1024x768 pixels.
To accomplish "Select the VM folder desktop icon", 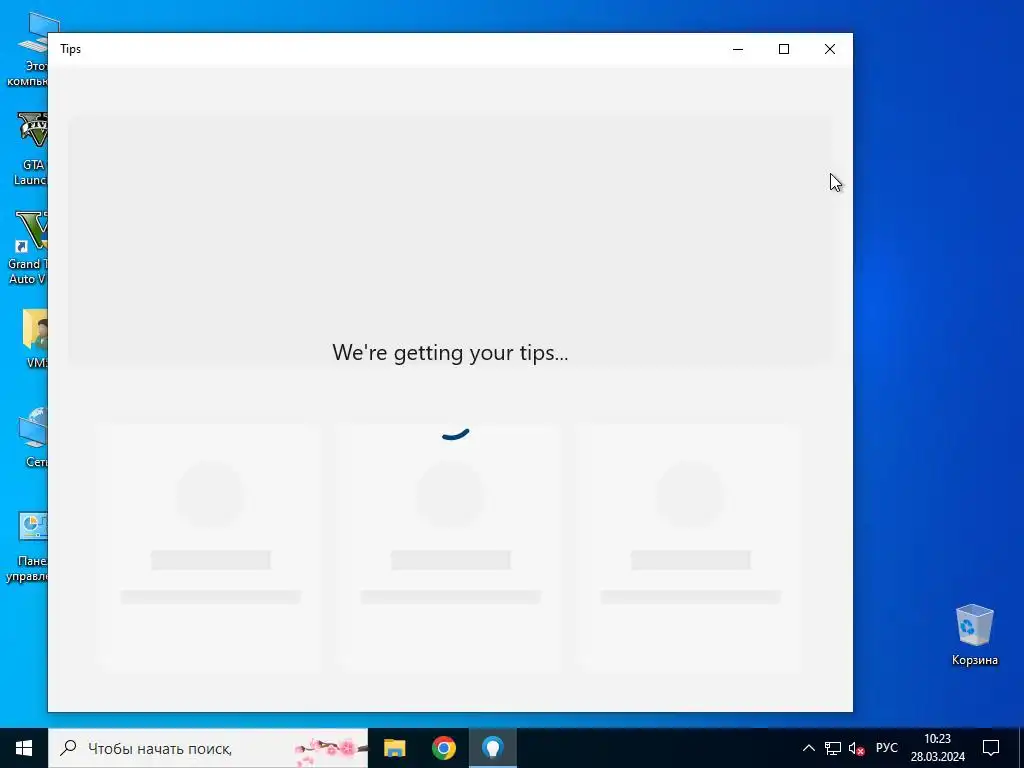I will (33, 339).
